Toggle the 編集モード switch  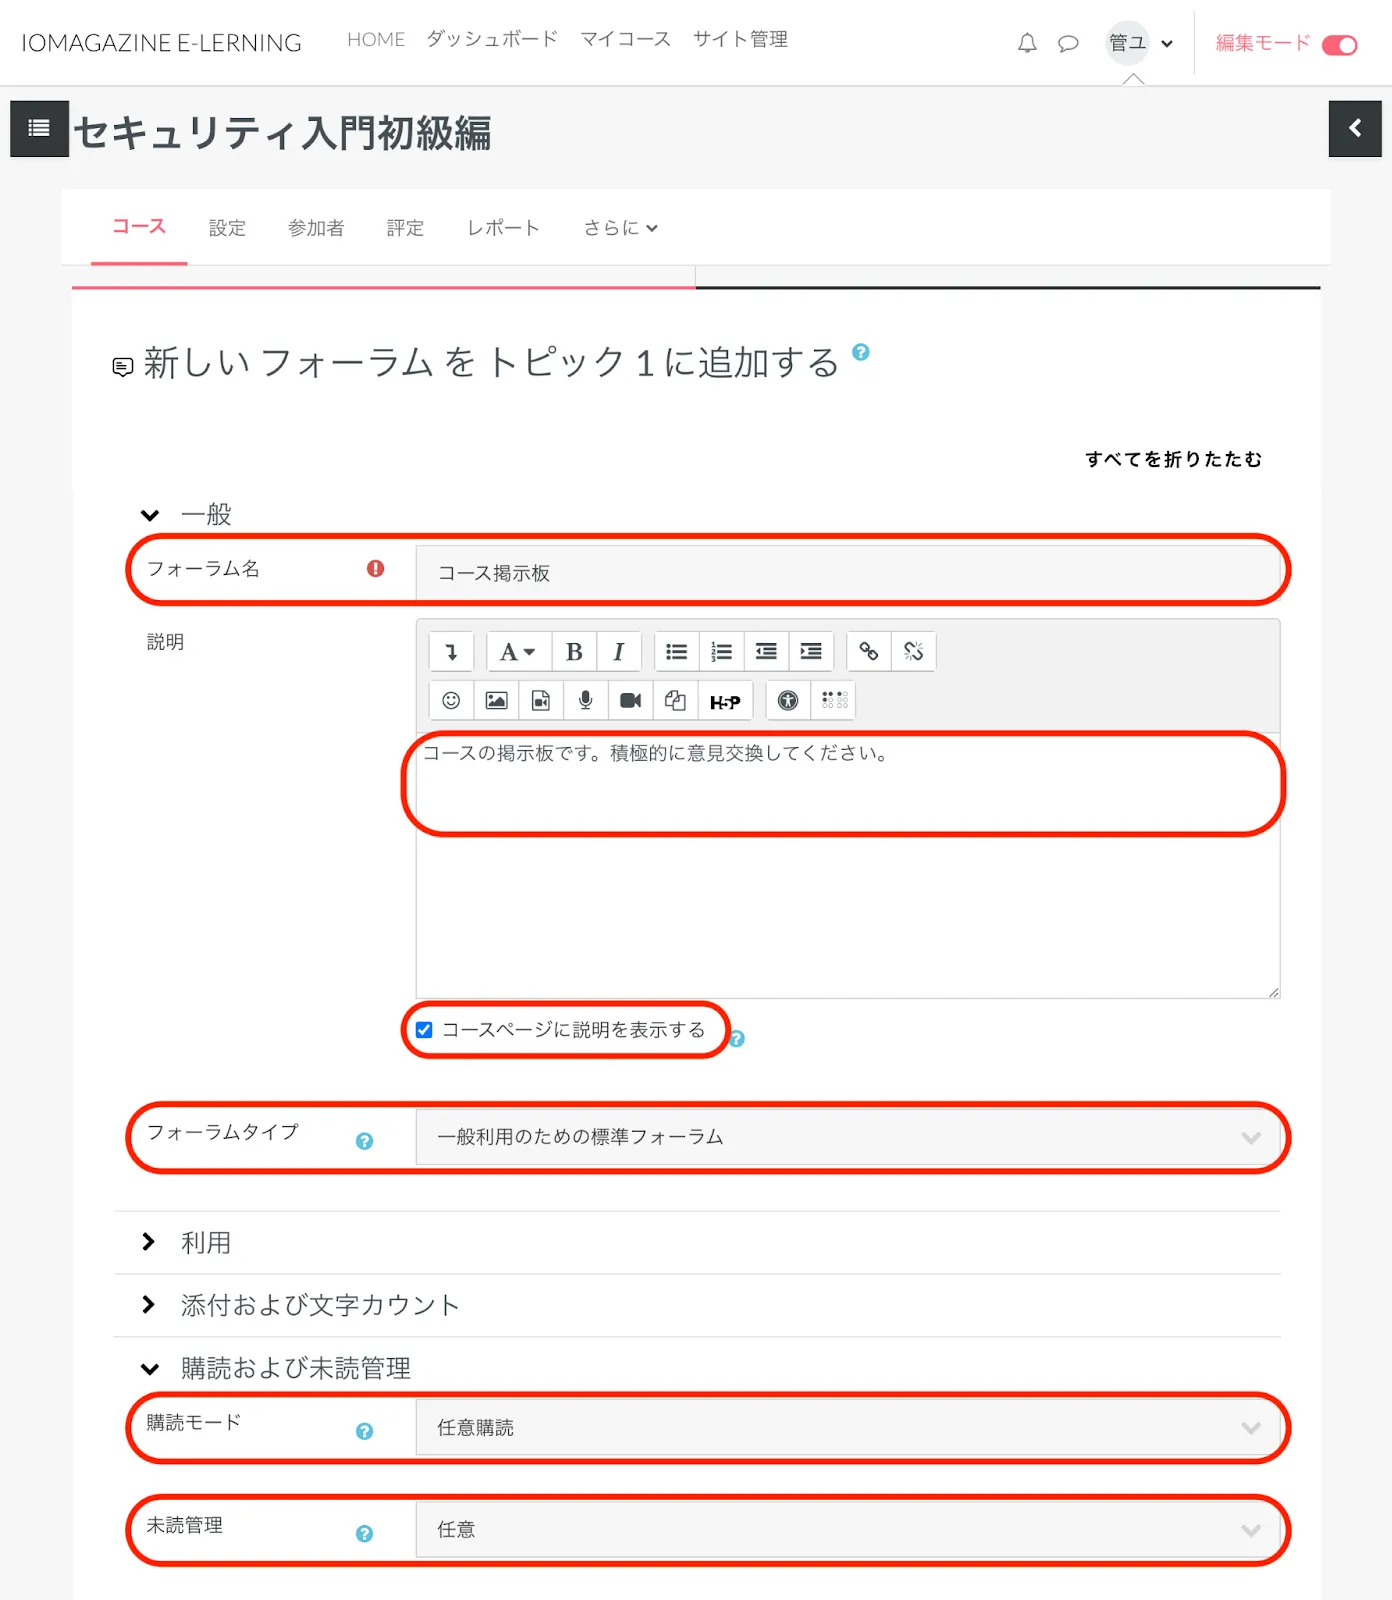pyautogui.click(x=1339, y=45)
